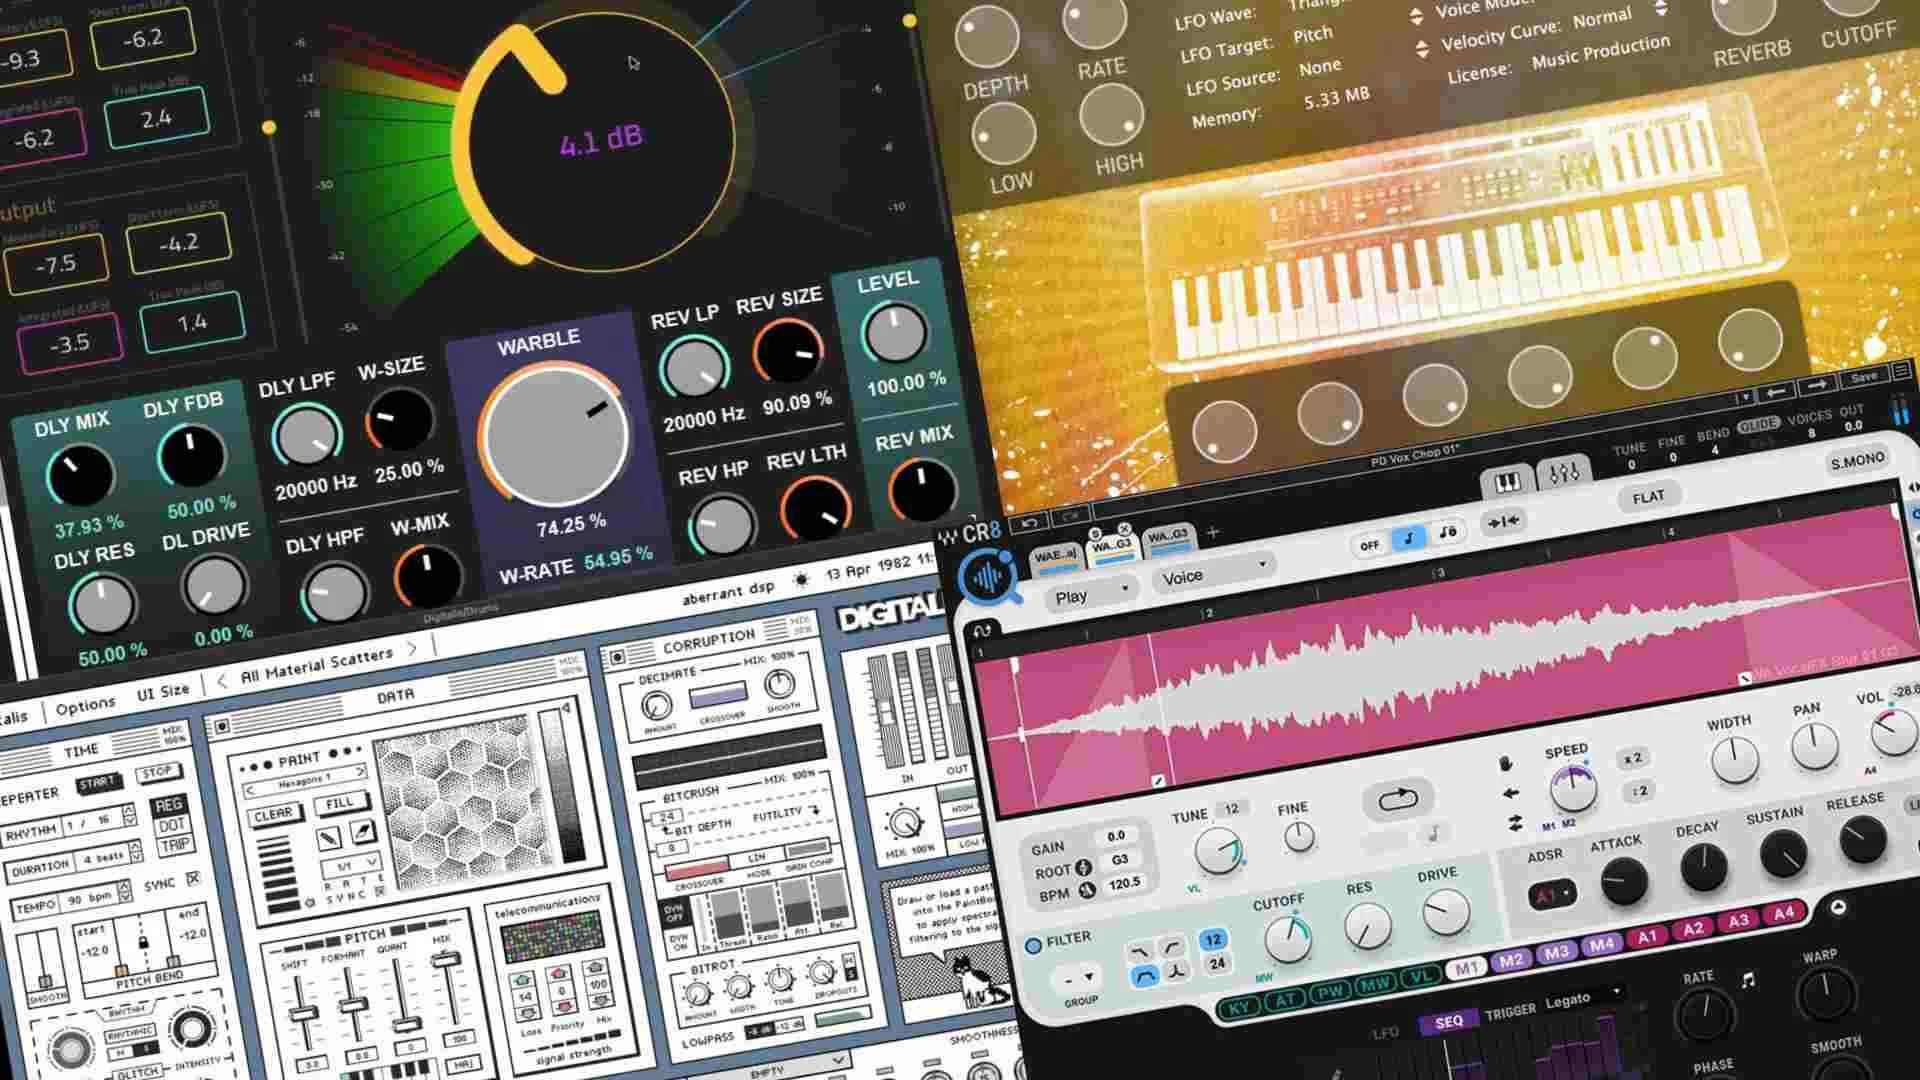Switch to the SEQ tab
This screenshot has width=1920, height=1080.
pyautogui.click(x=1448, y=1021)
